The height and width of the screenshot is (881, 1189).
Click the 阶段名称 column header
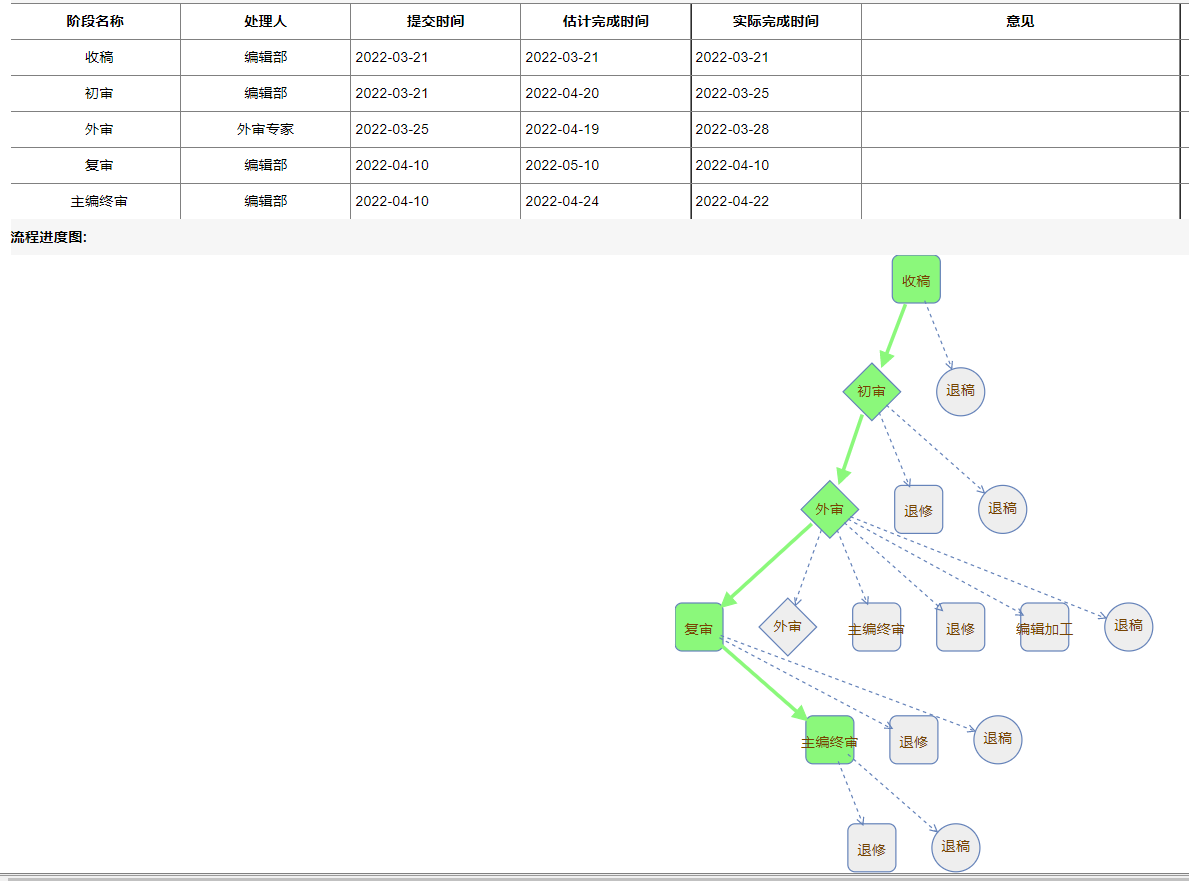[x=95, y=21]
